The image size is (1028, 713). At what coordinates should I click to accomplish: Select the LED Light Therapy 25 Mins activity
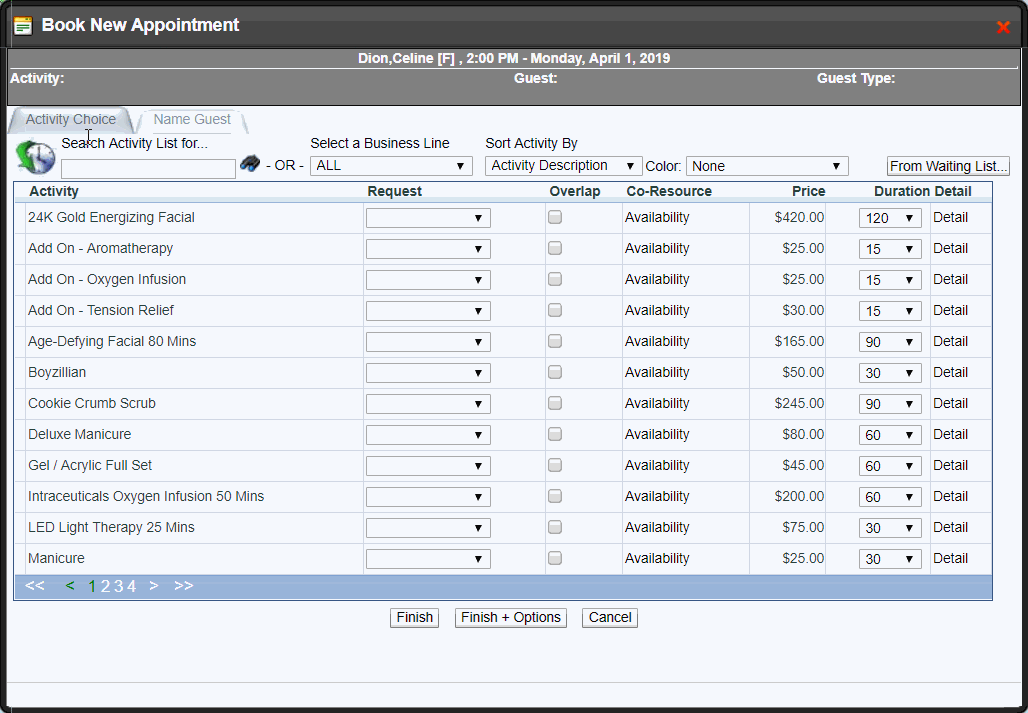[111, 528]
